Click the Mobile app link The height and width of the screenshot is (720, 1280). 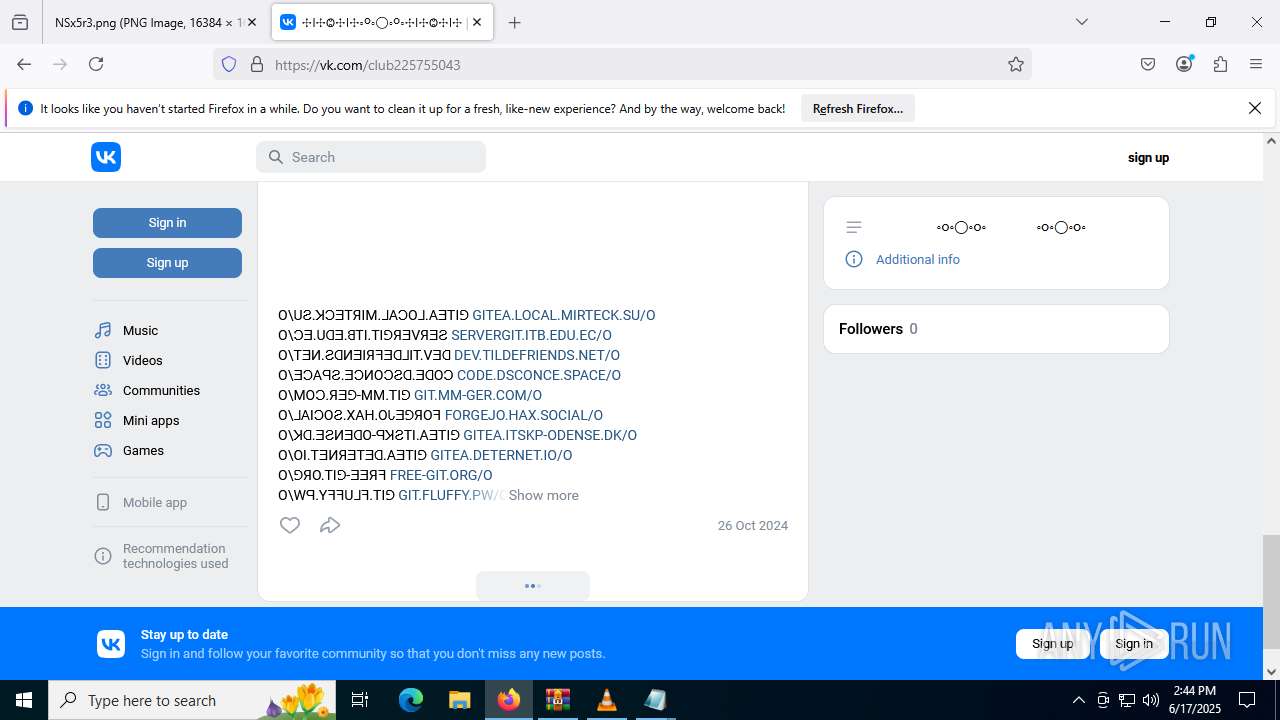coord(155,502)
